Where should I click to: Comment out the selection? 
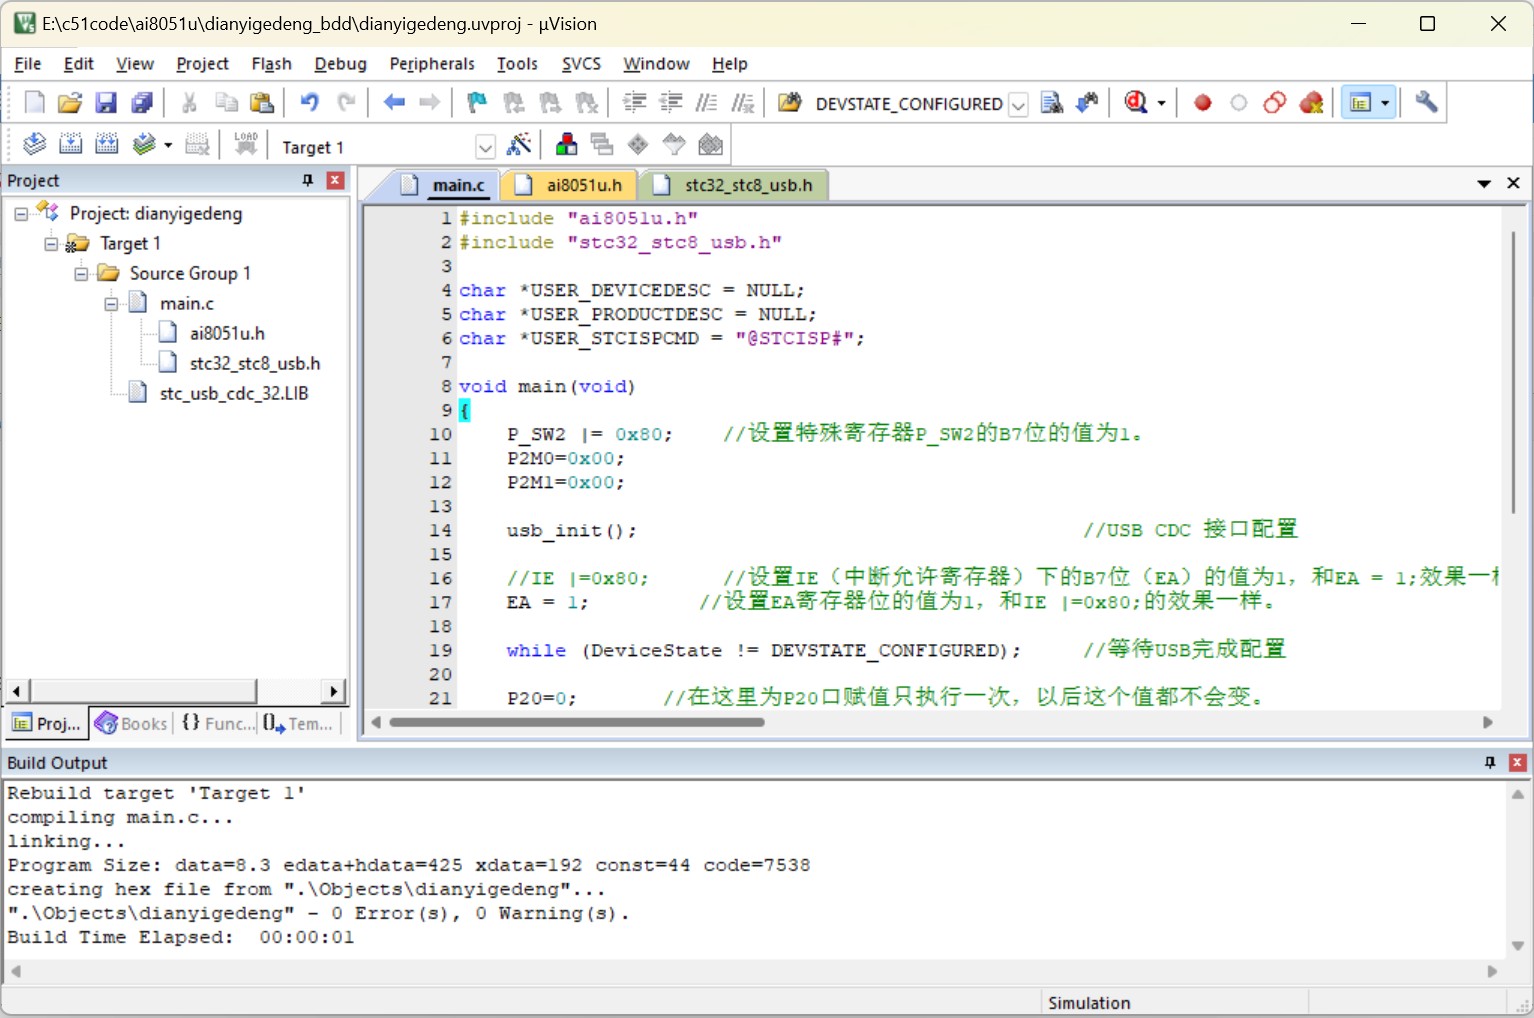click(706, 102)
